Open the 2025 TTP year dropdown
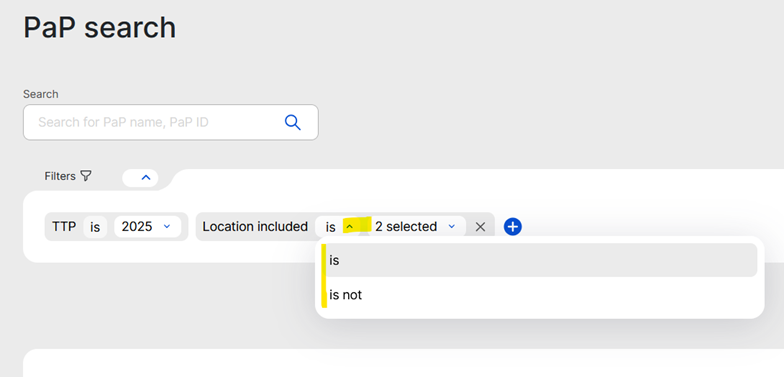Screen dimensions: 784x377 click(148, 227)
